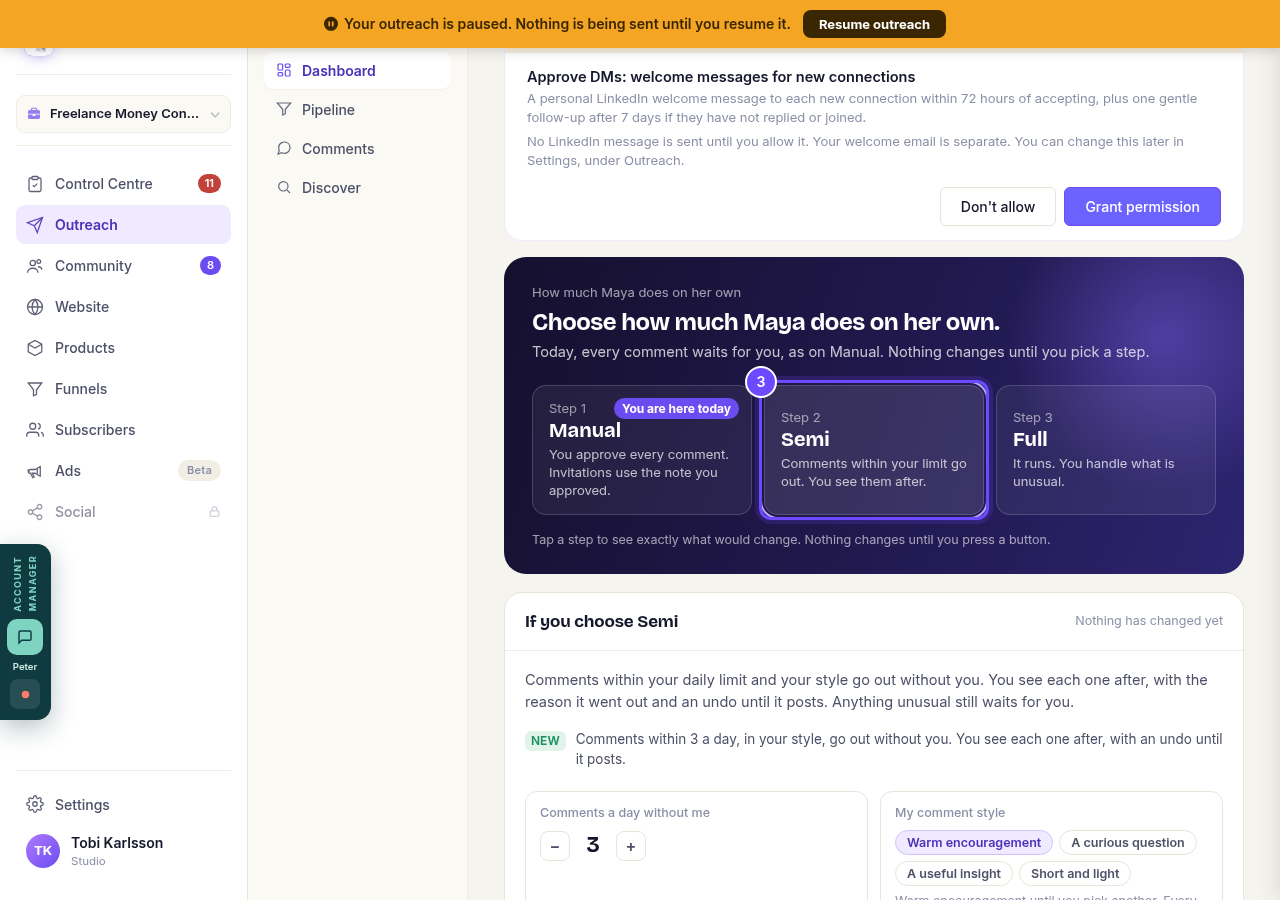This screenshot has height=900, width=1280.
Task: Click the Settings gear icon
Action: (x=35, y=805)
